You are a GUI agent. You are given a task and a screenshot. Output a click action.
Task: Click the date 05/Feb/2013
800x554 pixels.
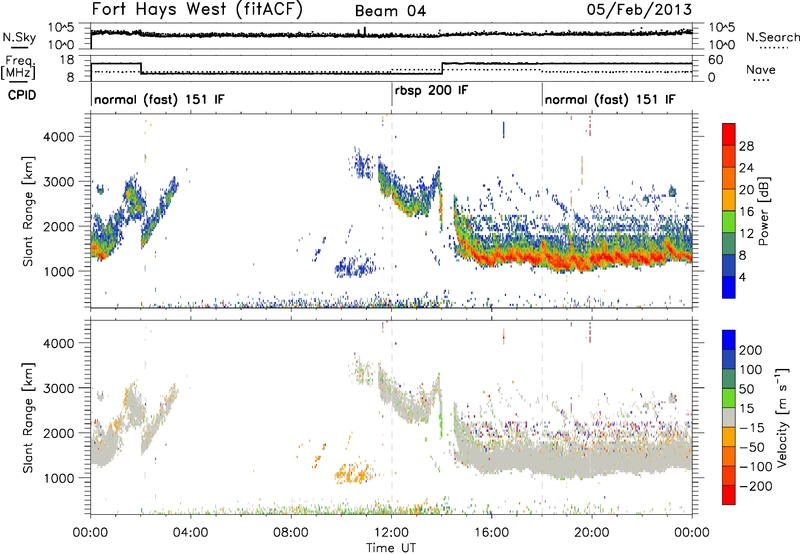(639, 9)
